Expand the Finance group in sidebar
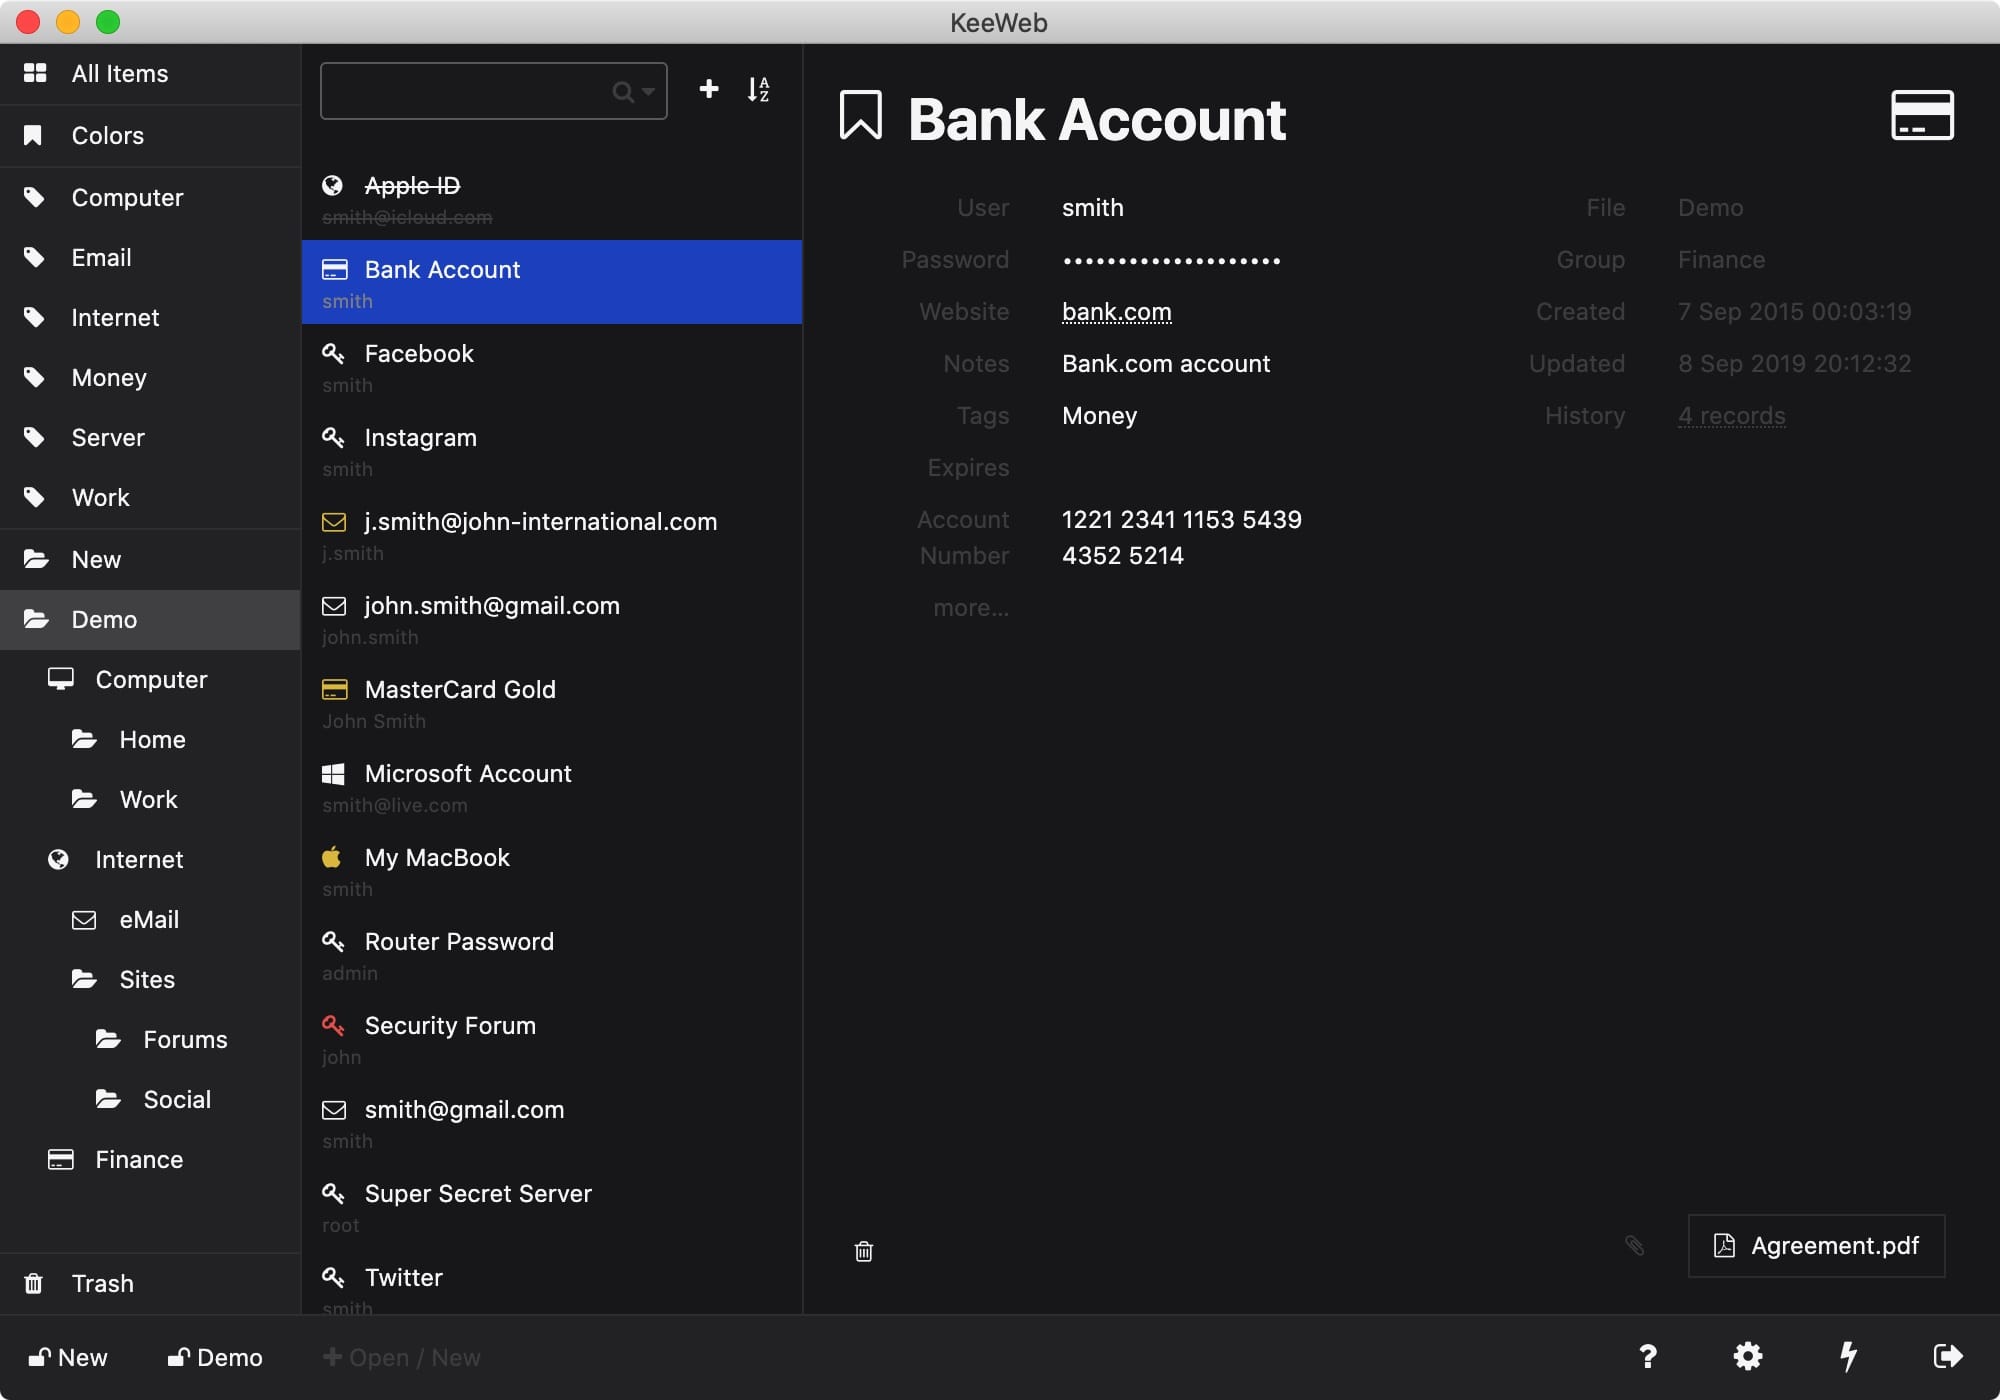The height and width of the screenshot is (1400, 2000). tap(138, 1158)
